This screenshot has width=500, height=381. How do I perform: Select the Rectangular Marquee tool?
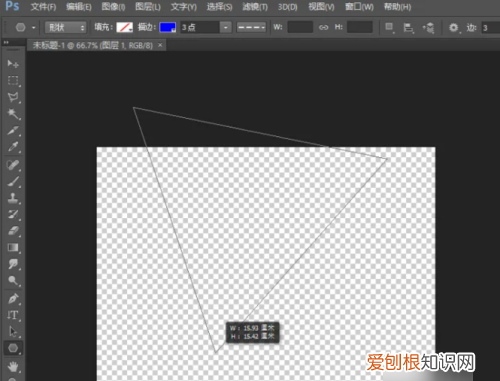coord(13,80)
